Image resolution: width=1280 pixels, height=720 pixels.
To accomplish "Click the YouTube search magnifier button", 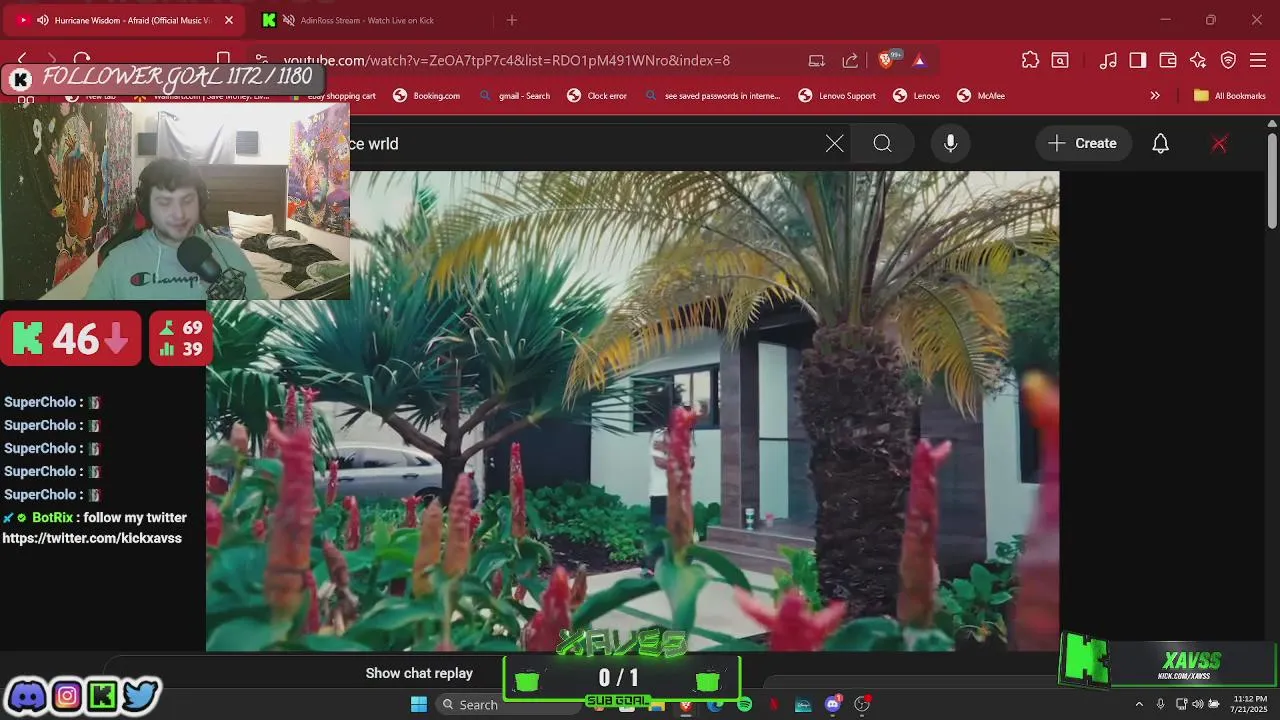I will coord(882,144).
